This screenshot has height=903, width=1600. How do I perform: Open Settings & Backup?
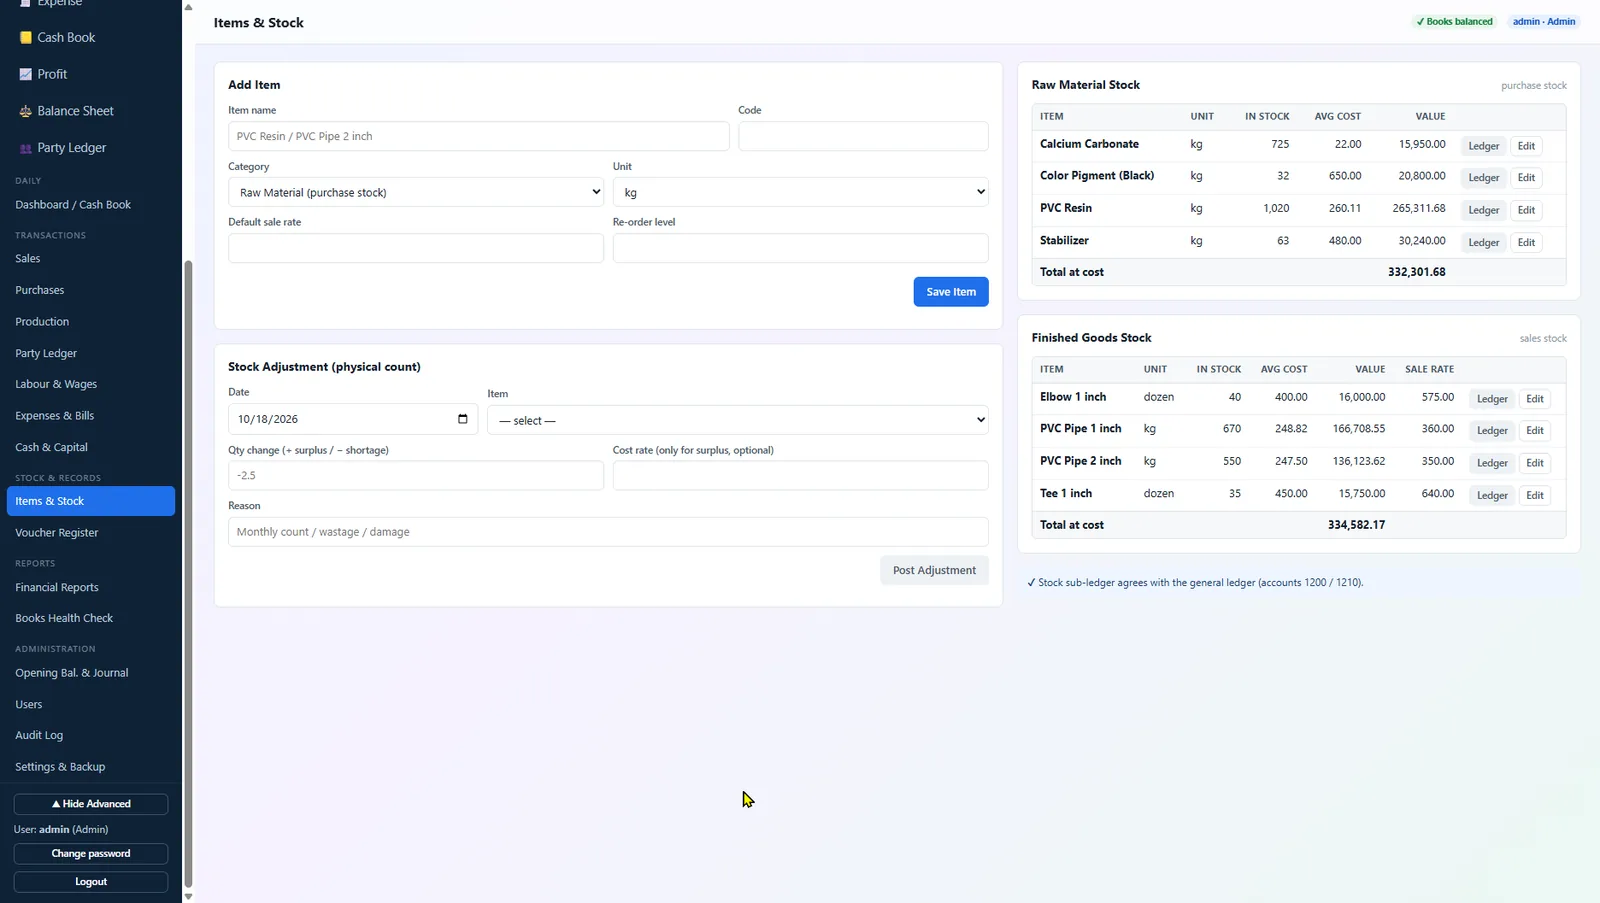click(60, 767)
